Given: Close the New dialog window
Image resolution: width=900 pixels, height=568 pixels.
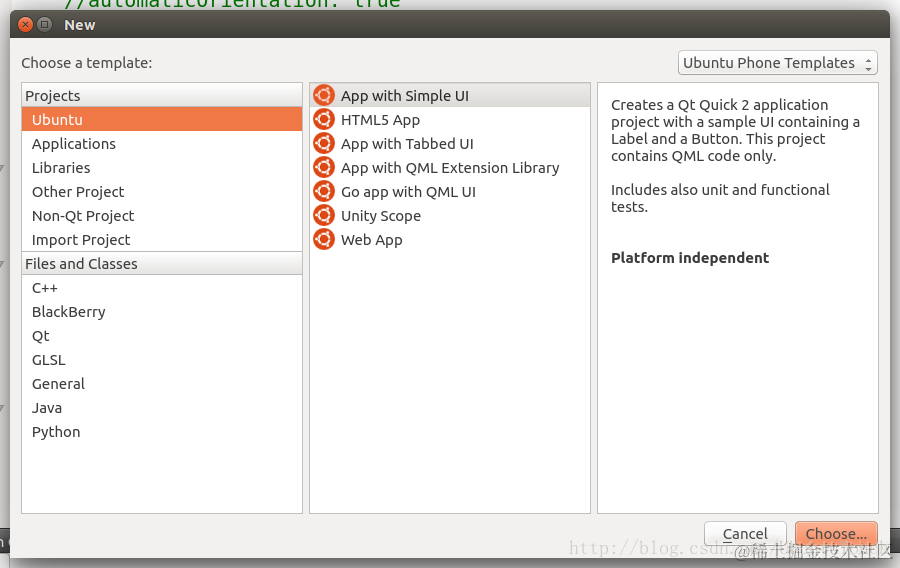Looking at the screenshot, I should 25,25.
